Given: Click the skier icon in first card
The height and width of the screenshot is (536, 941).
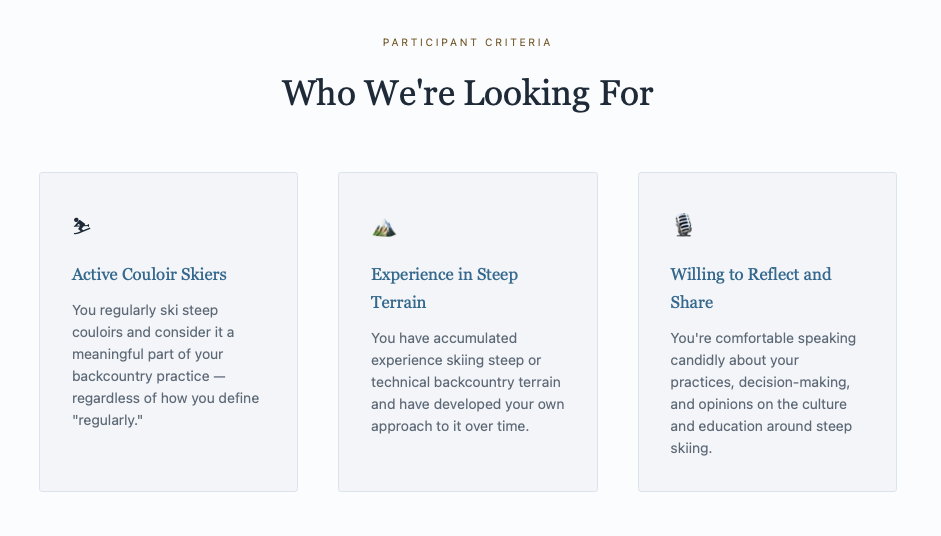Looking at the screenshot, I should pyautogui.click(x=82, y=227).
